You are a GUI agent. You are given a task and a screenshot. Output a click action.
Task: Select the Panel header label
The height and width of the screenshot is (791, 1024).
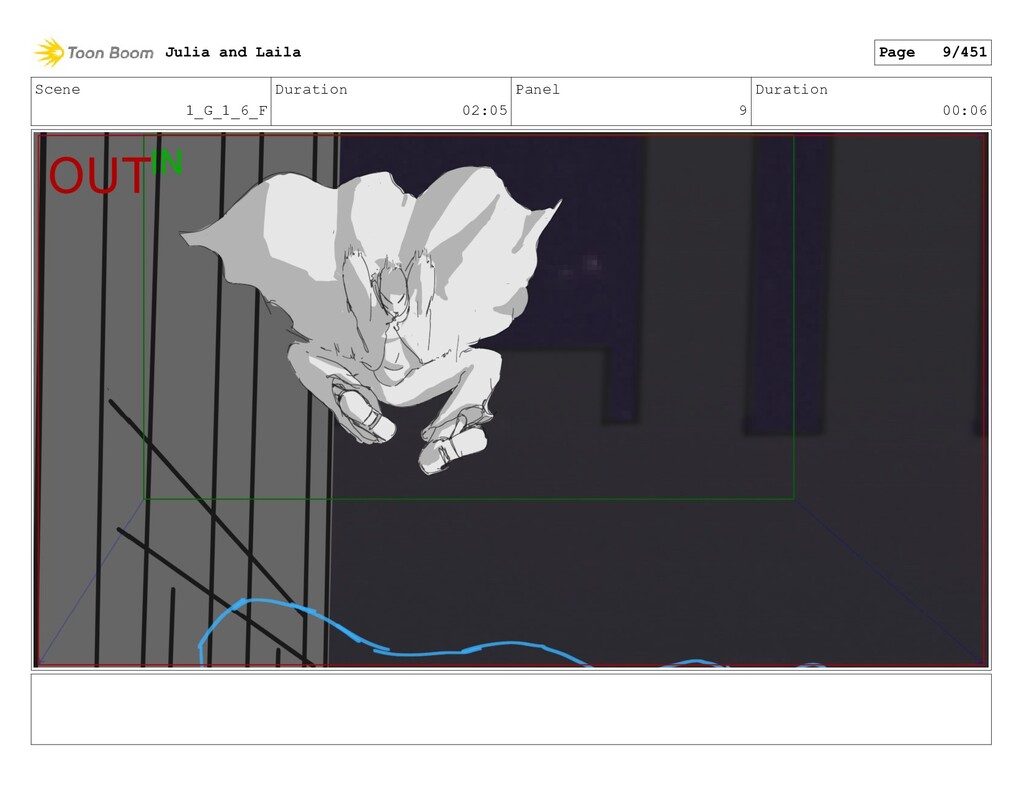pyautogui.click(x=537, y=89)
